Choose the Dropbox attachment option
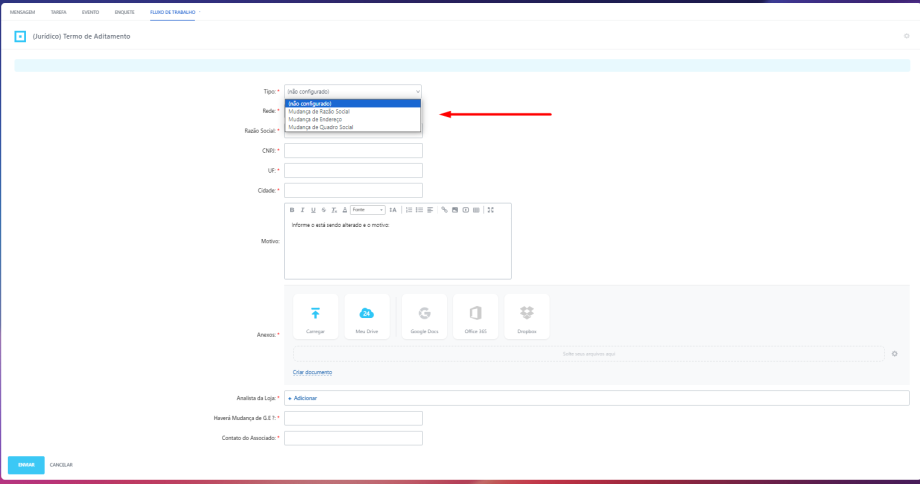Viewport: 920px width, 484px height. (x=526, y=315)
